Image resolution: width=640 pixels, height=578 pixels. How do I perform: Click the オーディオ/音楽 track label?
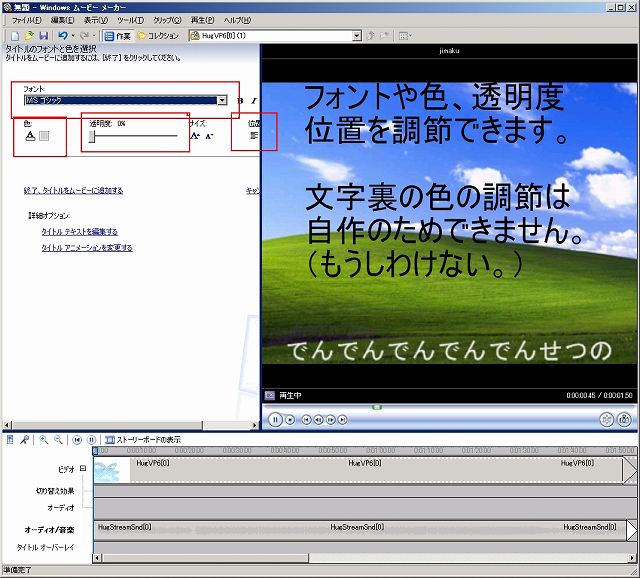click(x=49, y=530)
